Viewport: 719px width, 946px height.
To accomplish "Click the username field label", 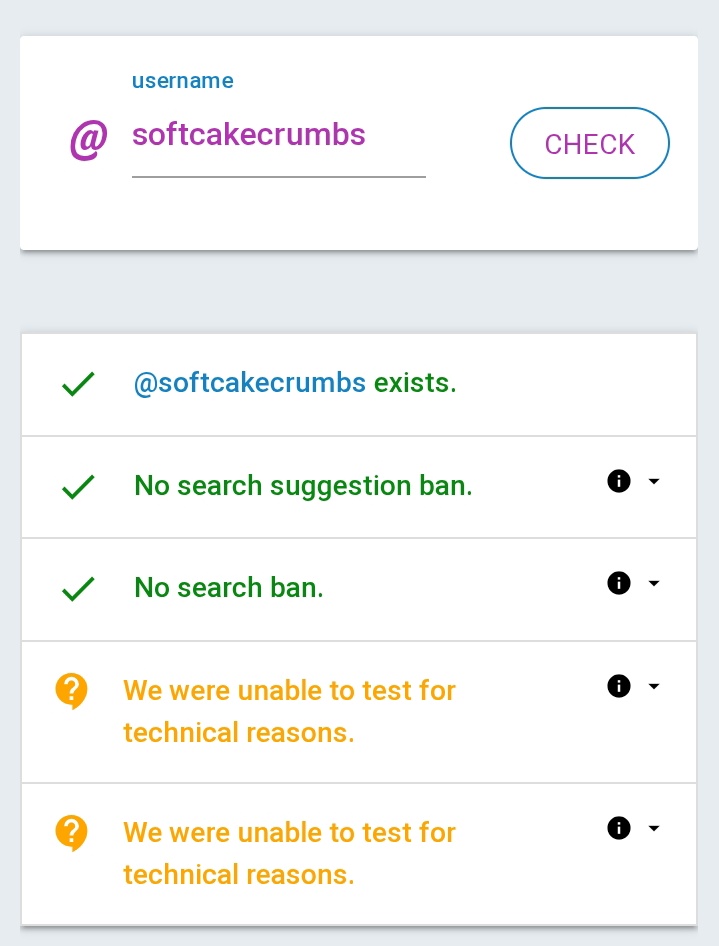I will (x=183, y=81).
